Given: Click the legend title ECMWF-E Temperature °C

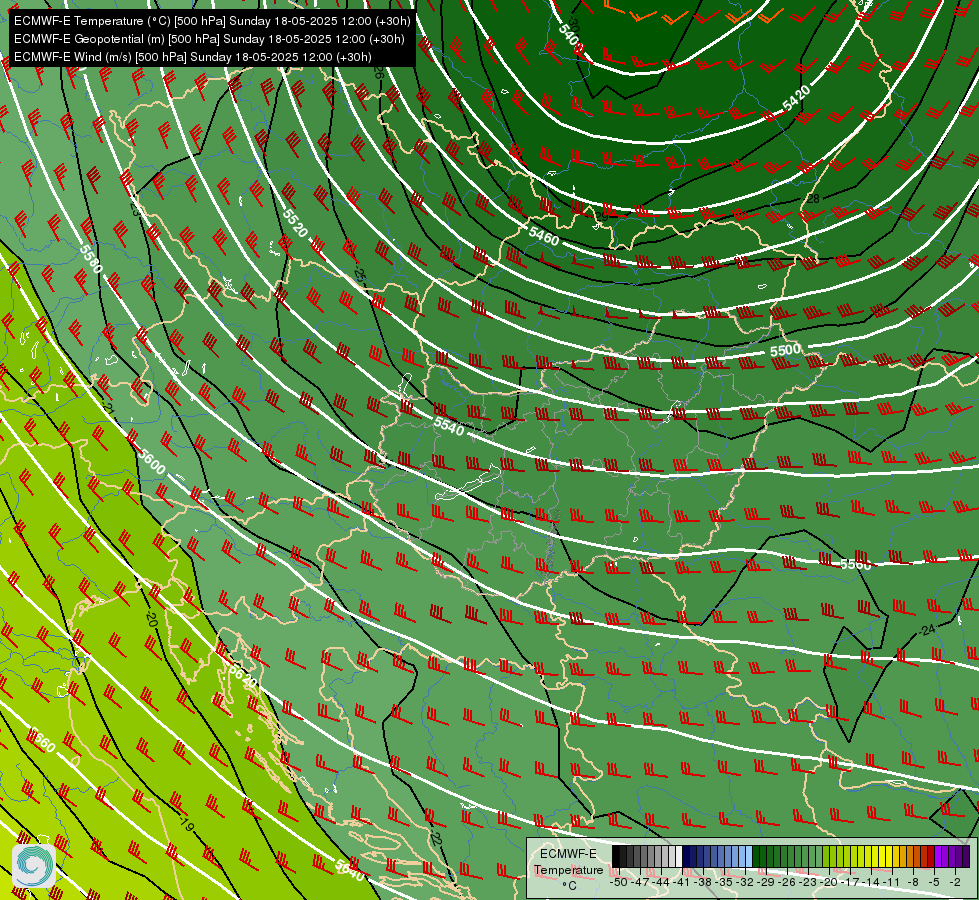Looking at the screenshot, I should point(568,869).
